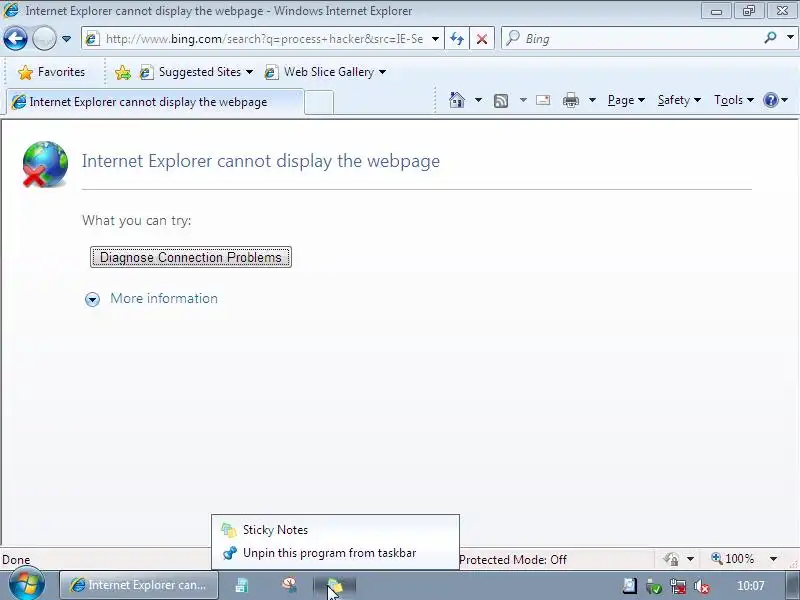800x600 pixels.
Task: Click Add to Favorites Bar star icon
Action: coord(122,72)
